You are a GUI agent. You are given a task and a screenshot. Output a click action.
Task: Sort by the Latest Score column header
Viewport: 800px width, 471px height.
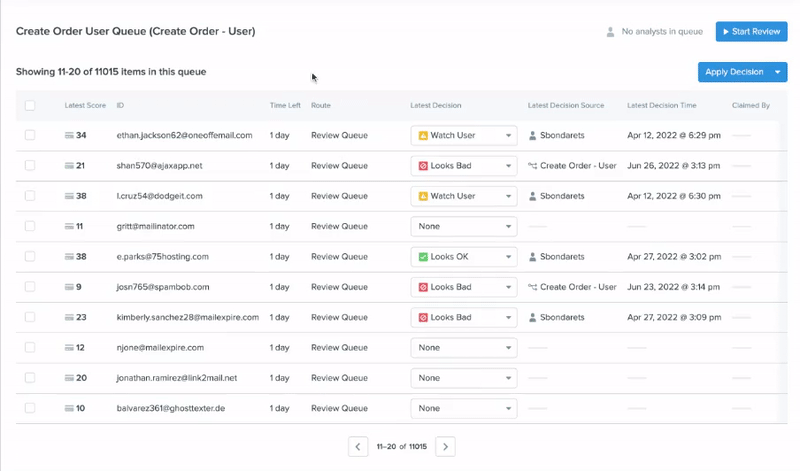pos(85,105)
